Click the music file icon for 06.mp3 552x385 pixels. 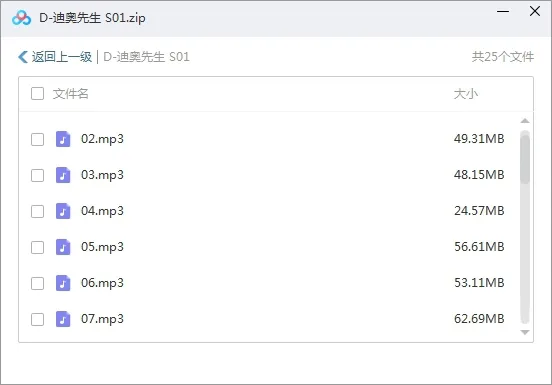click(63, 283)
